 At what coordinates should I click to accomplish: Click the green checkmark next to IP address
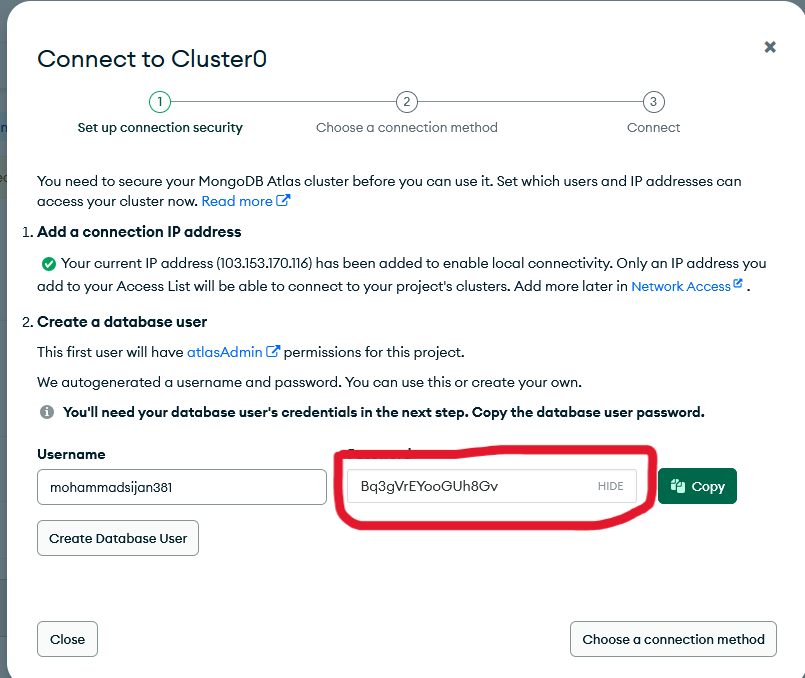click(48, 264)
